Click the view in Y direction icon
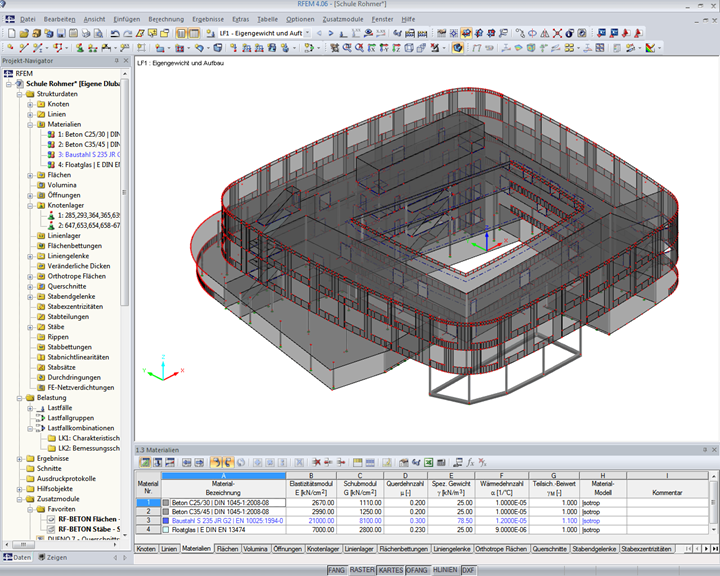The height and width of the screenshot is (576, 720). click(384, 48)
